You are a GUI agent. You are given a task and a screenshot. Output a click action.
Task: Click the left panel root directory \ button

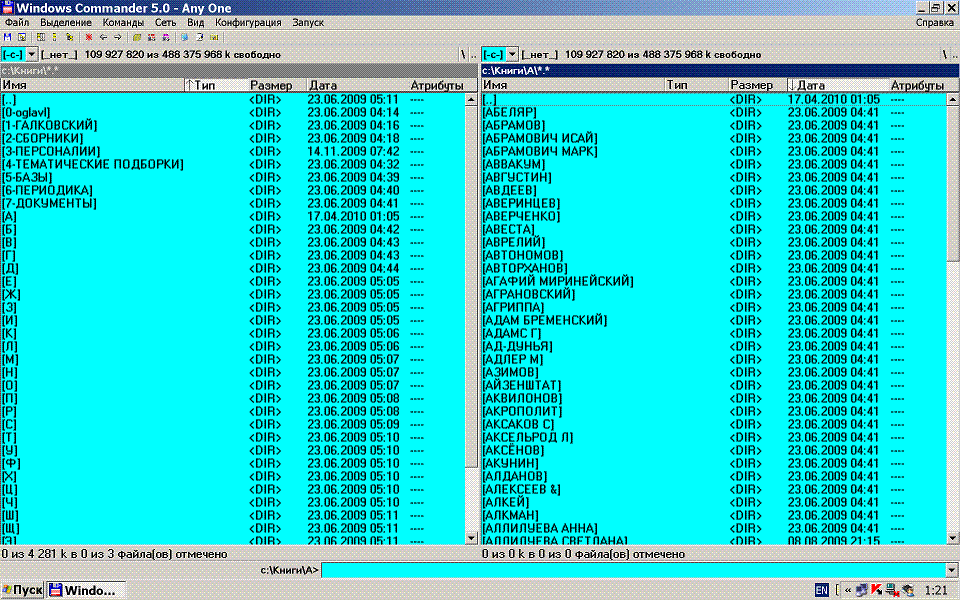(x=463, y=54)
